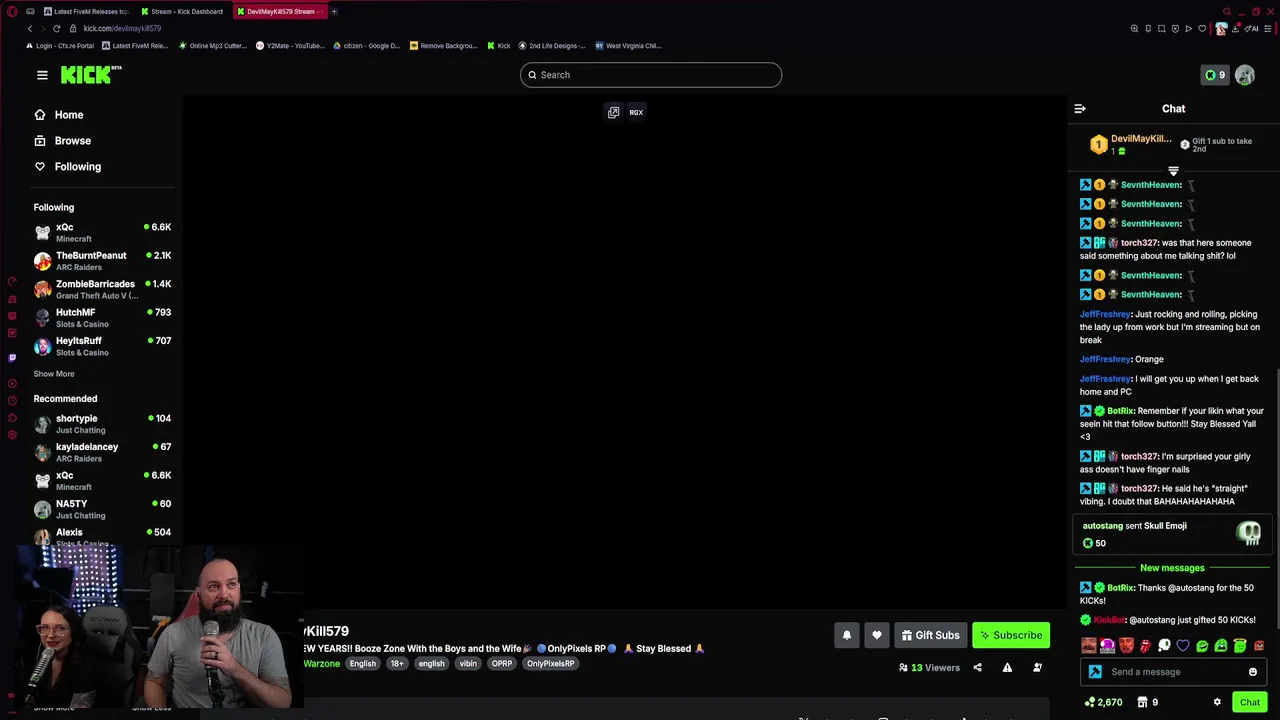This screenshot has height=720, width=1280.
Task: Open the Following page in sidebar
Action: coord(67,167)
